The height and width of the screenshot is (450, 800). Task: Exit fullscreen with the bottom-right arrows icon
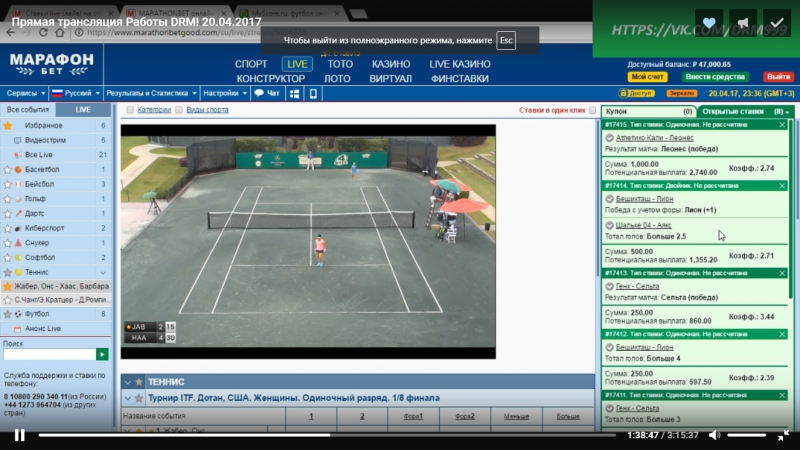point(783,435)
